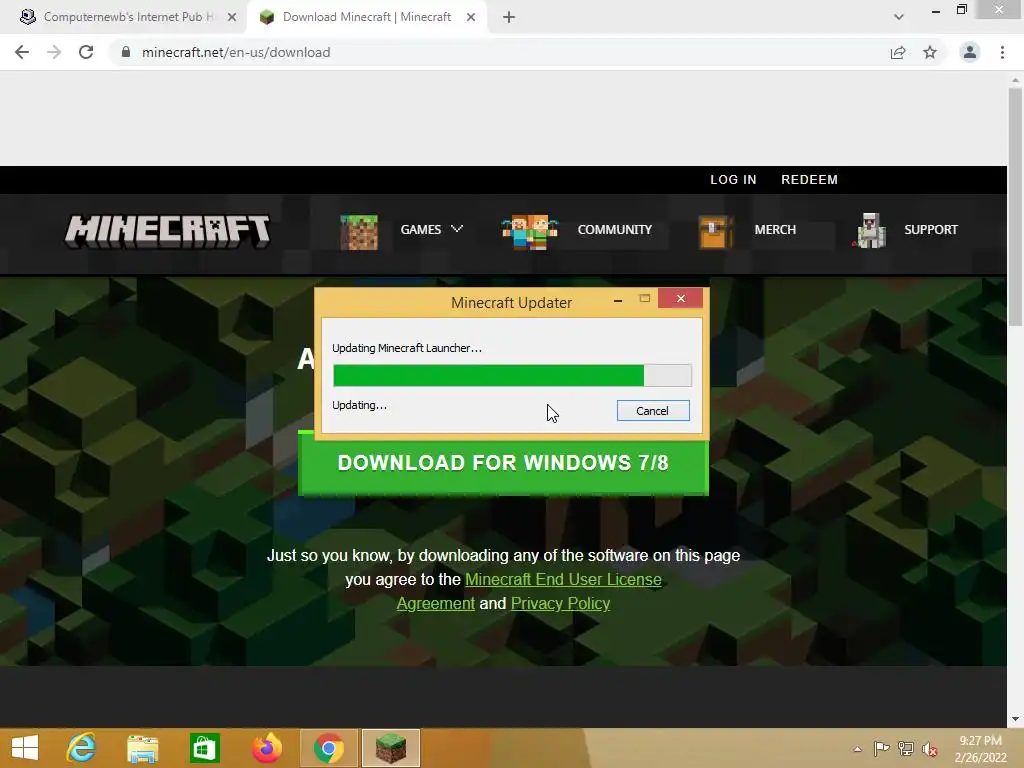The width and height of the screenshot is (1024, 768).
Task: Show hidden system tray icons
Action: (857, 749)
